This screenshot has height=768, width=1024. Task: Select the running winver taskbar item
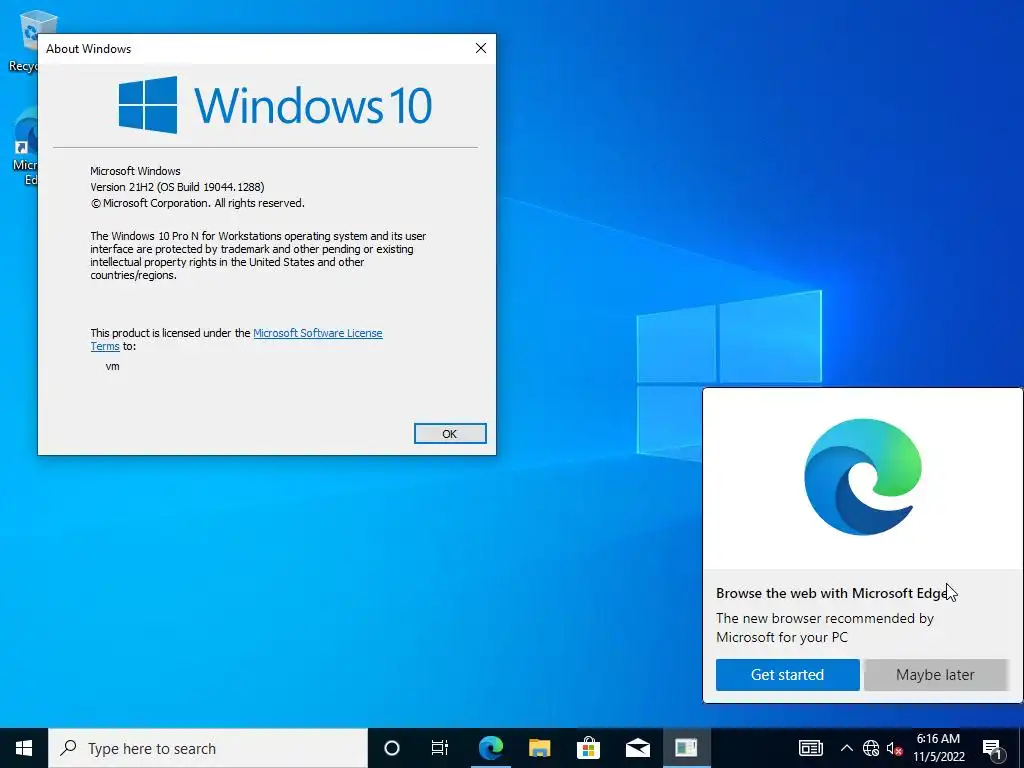[686, 748]
